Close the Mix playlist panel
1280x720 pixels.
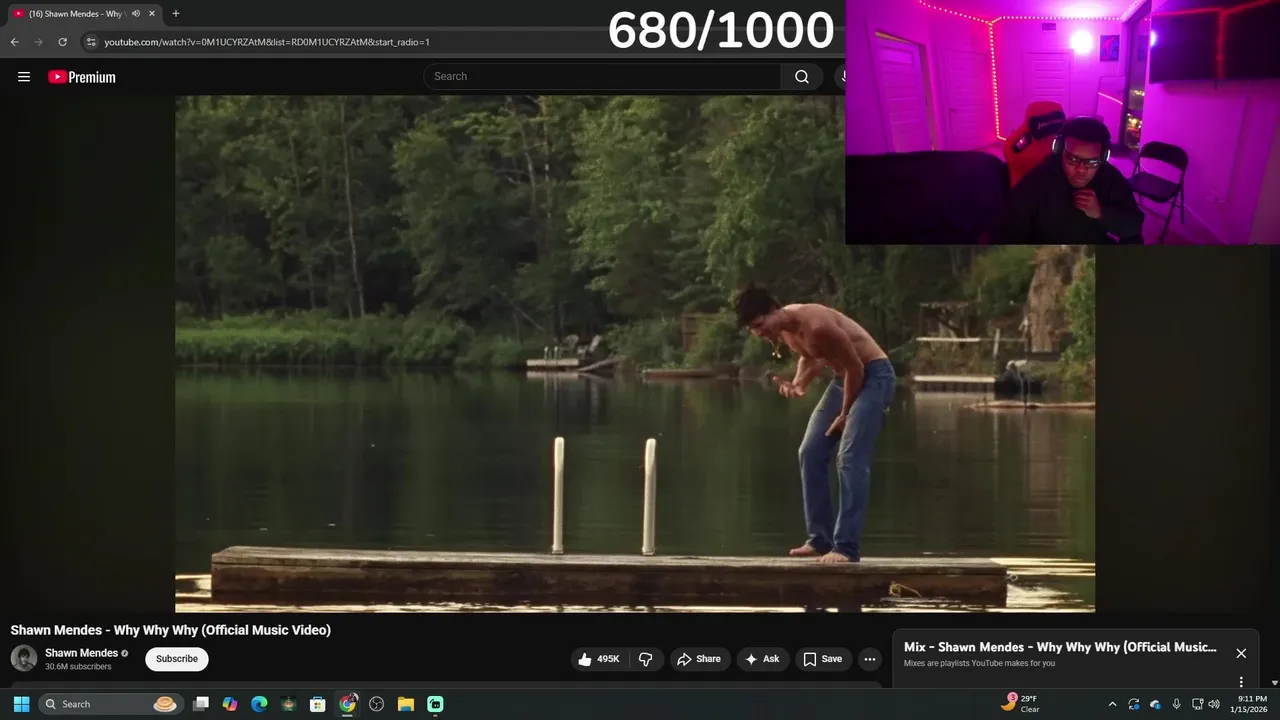1241,653
